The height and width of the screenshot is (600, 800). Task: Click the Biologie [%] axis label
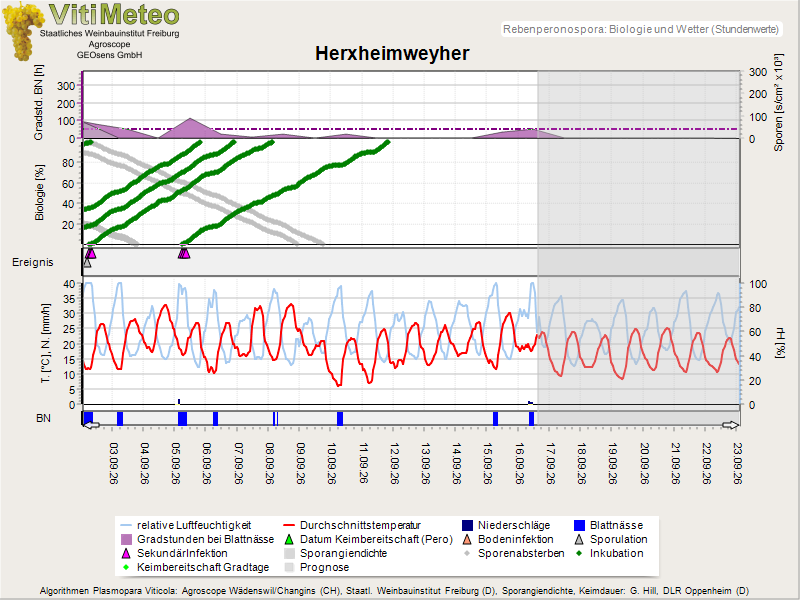click(x=39, y=192)
